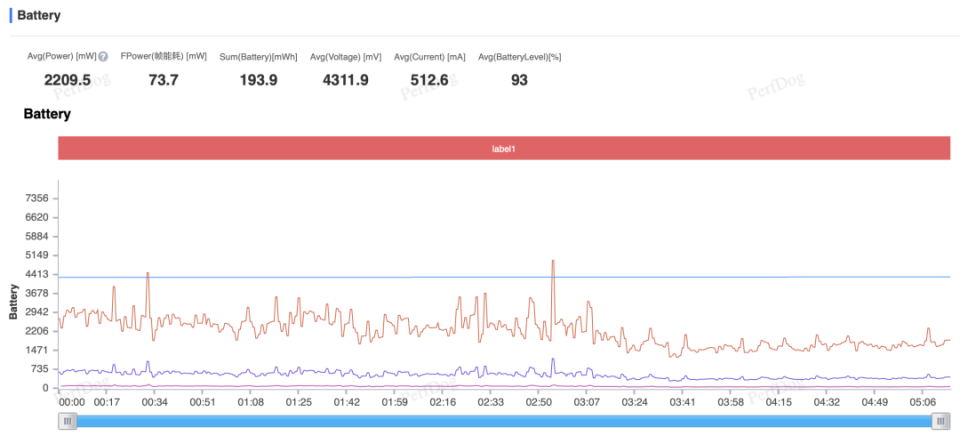Click the Avg(Power) help question-mark icon
The width and height of the screenshot is (960, 436).
click(103, 57)
